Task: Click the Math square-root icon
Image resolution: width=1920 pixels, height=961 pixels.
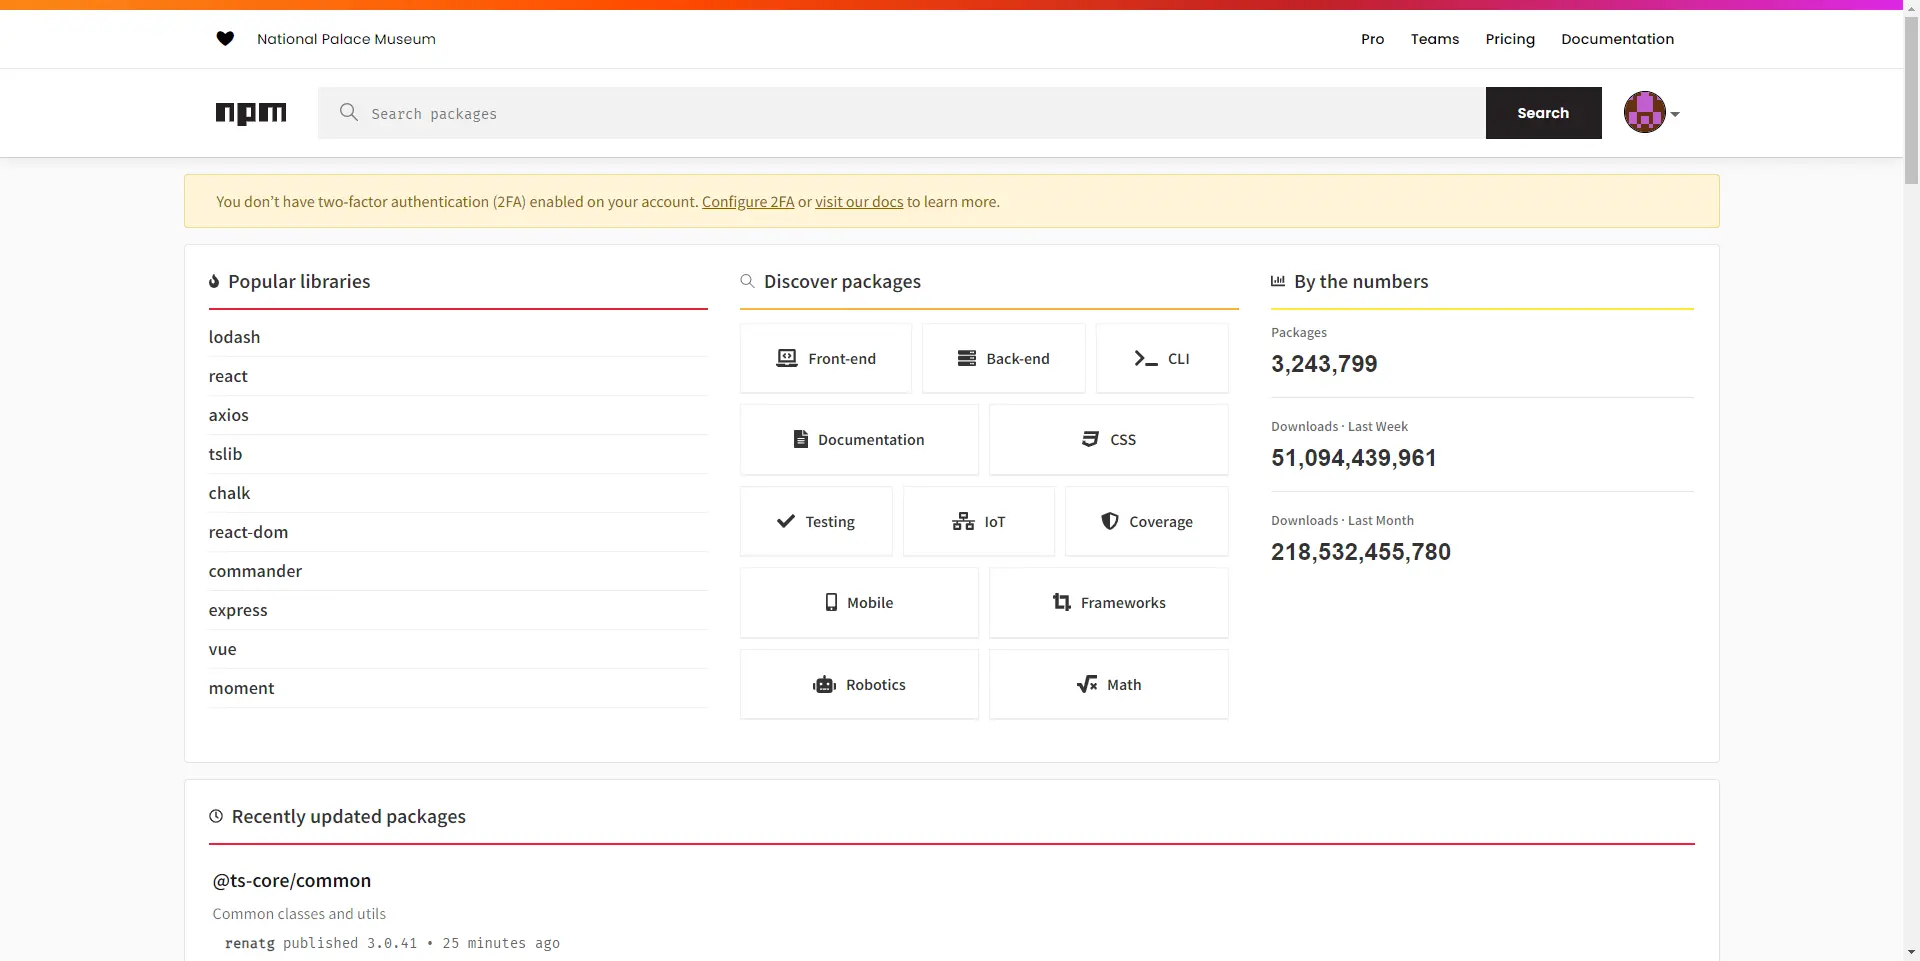Action: point(1087,684)
